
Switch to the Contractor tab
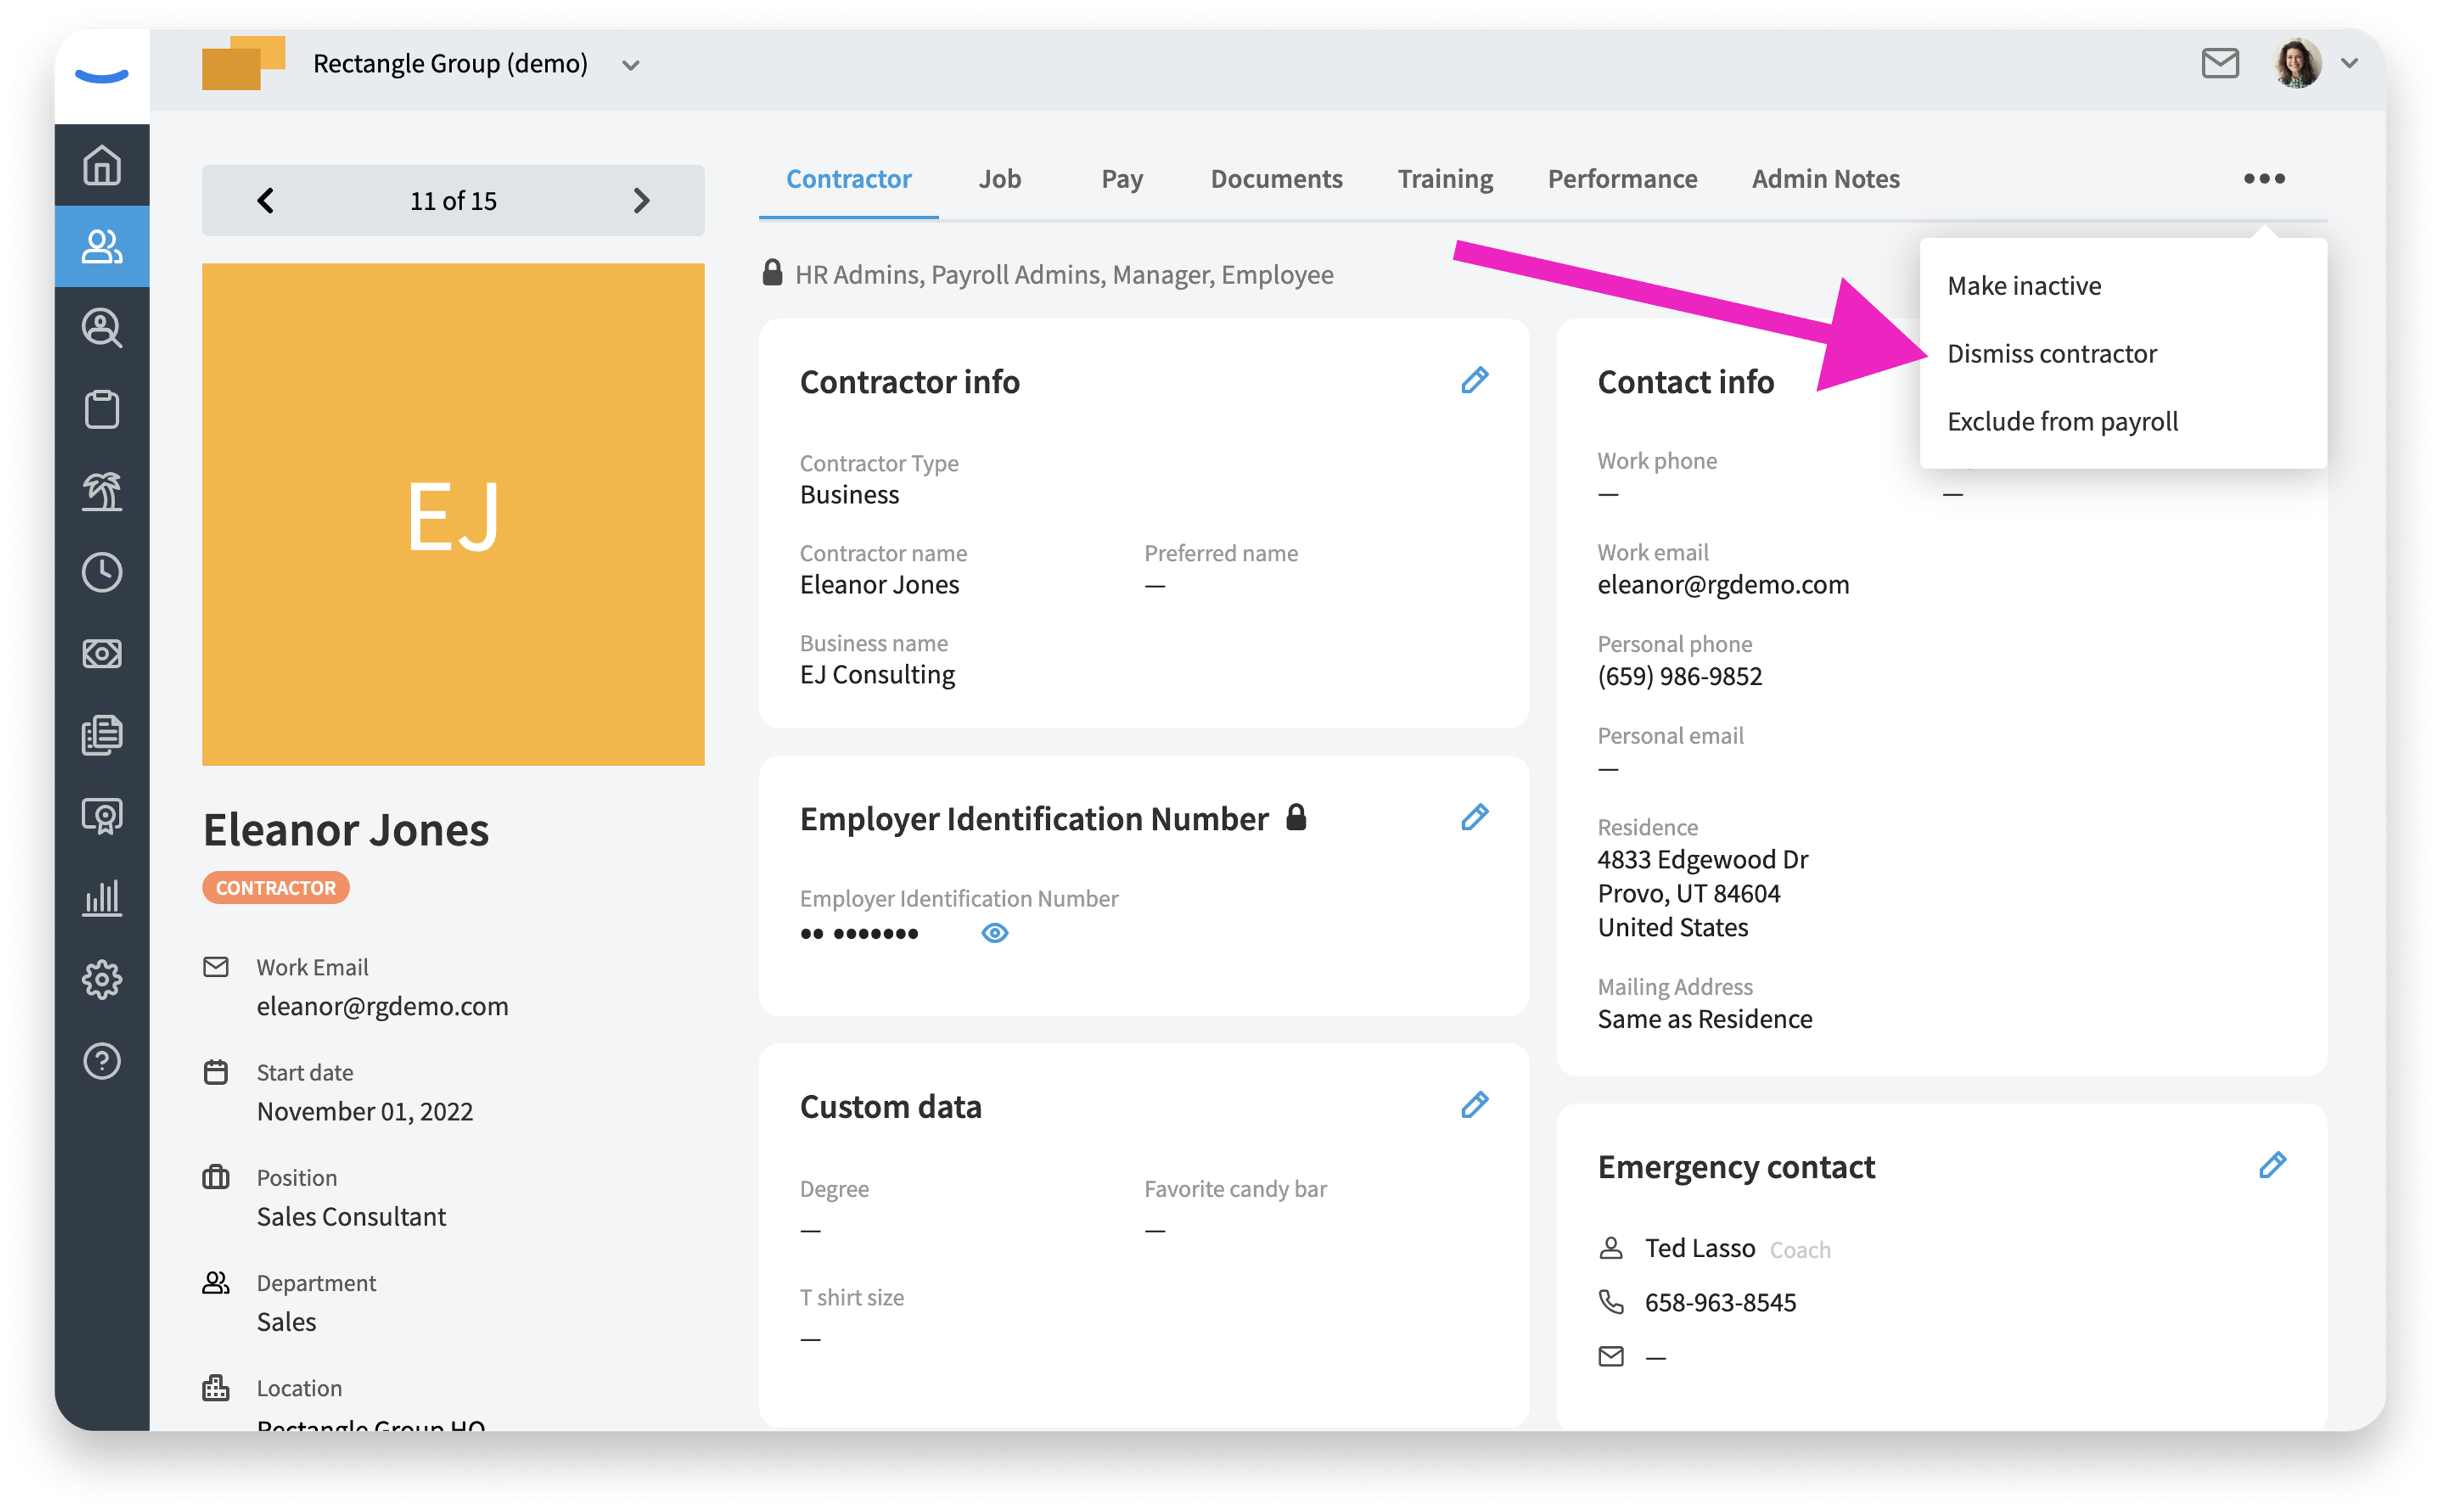click(848, 179)
